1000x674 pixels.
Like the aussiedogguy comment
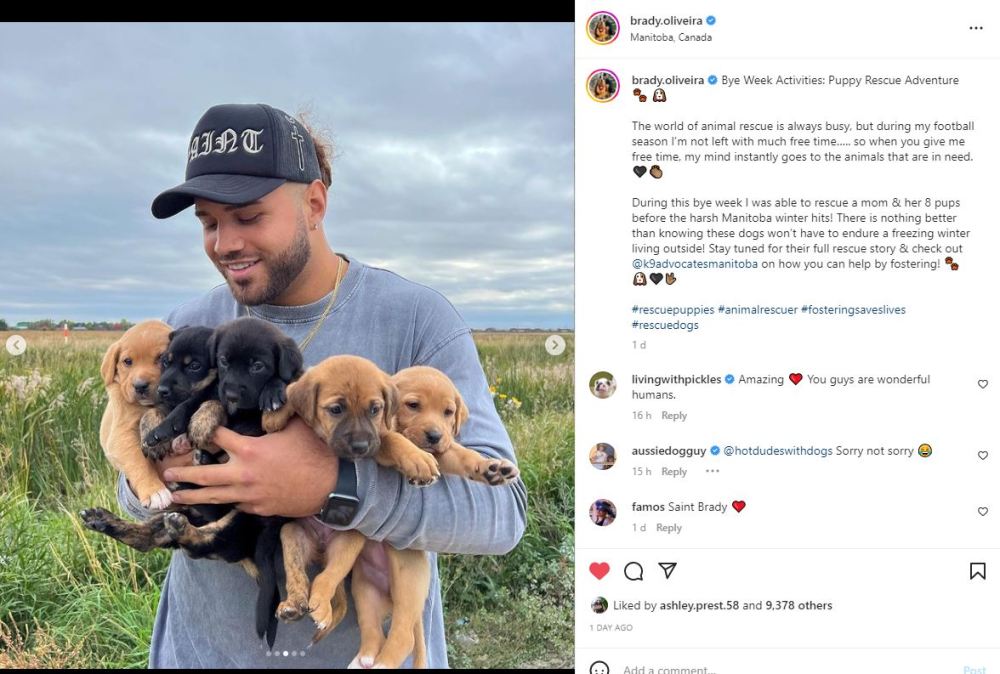pos(982,456)
